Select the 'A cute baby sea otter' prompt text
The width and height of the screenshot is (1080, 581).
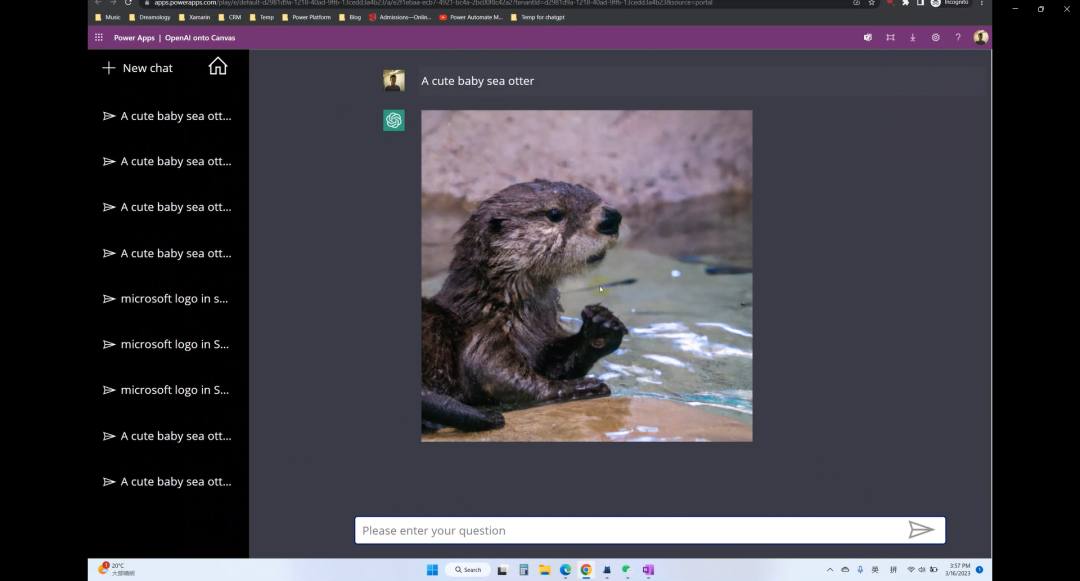coord(477,81)
